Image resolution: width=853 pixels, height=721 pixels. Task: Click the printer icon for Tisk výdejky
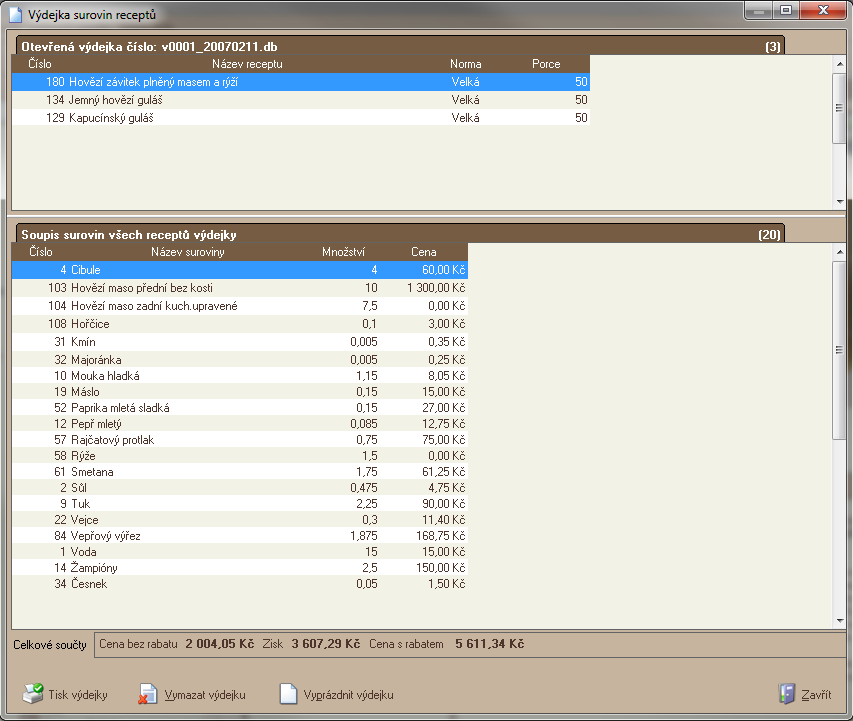[x=33, y=694]
